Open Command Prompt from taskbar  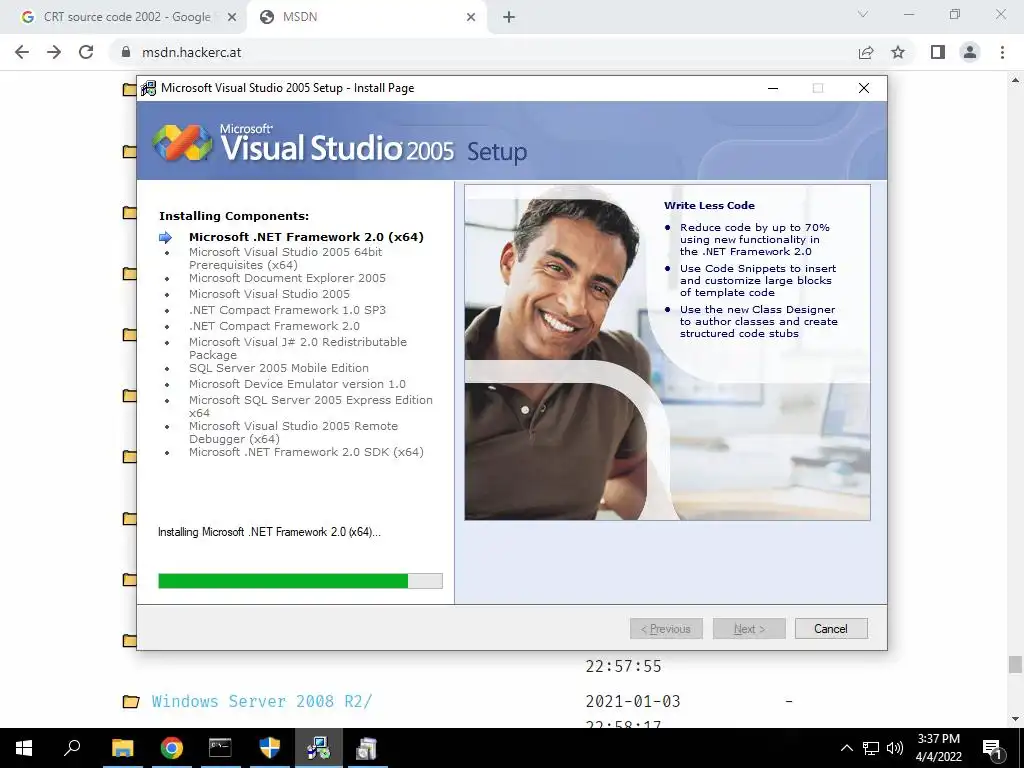(x=220, y=748)
